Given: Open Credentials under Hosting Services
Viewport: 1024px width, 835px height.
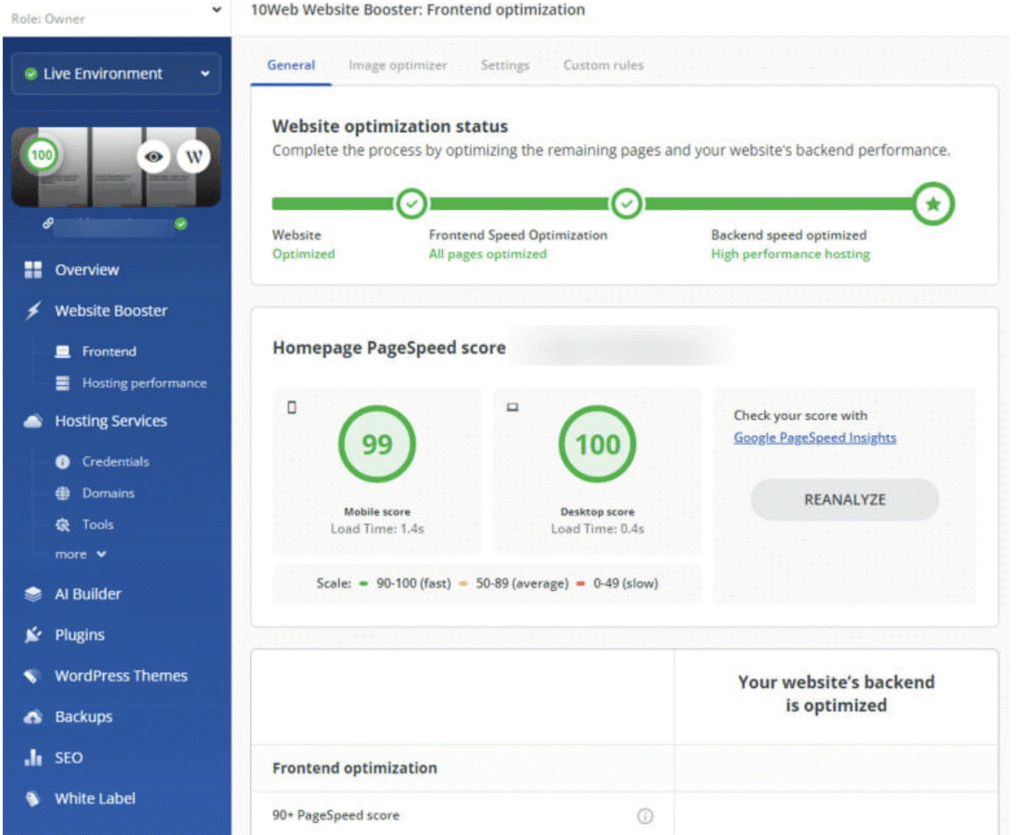Looking at the screenshot, I should point(114,462).
